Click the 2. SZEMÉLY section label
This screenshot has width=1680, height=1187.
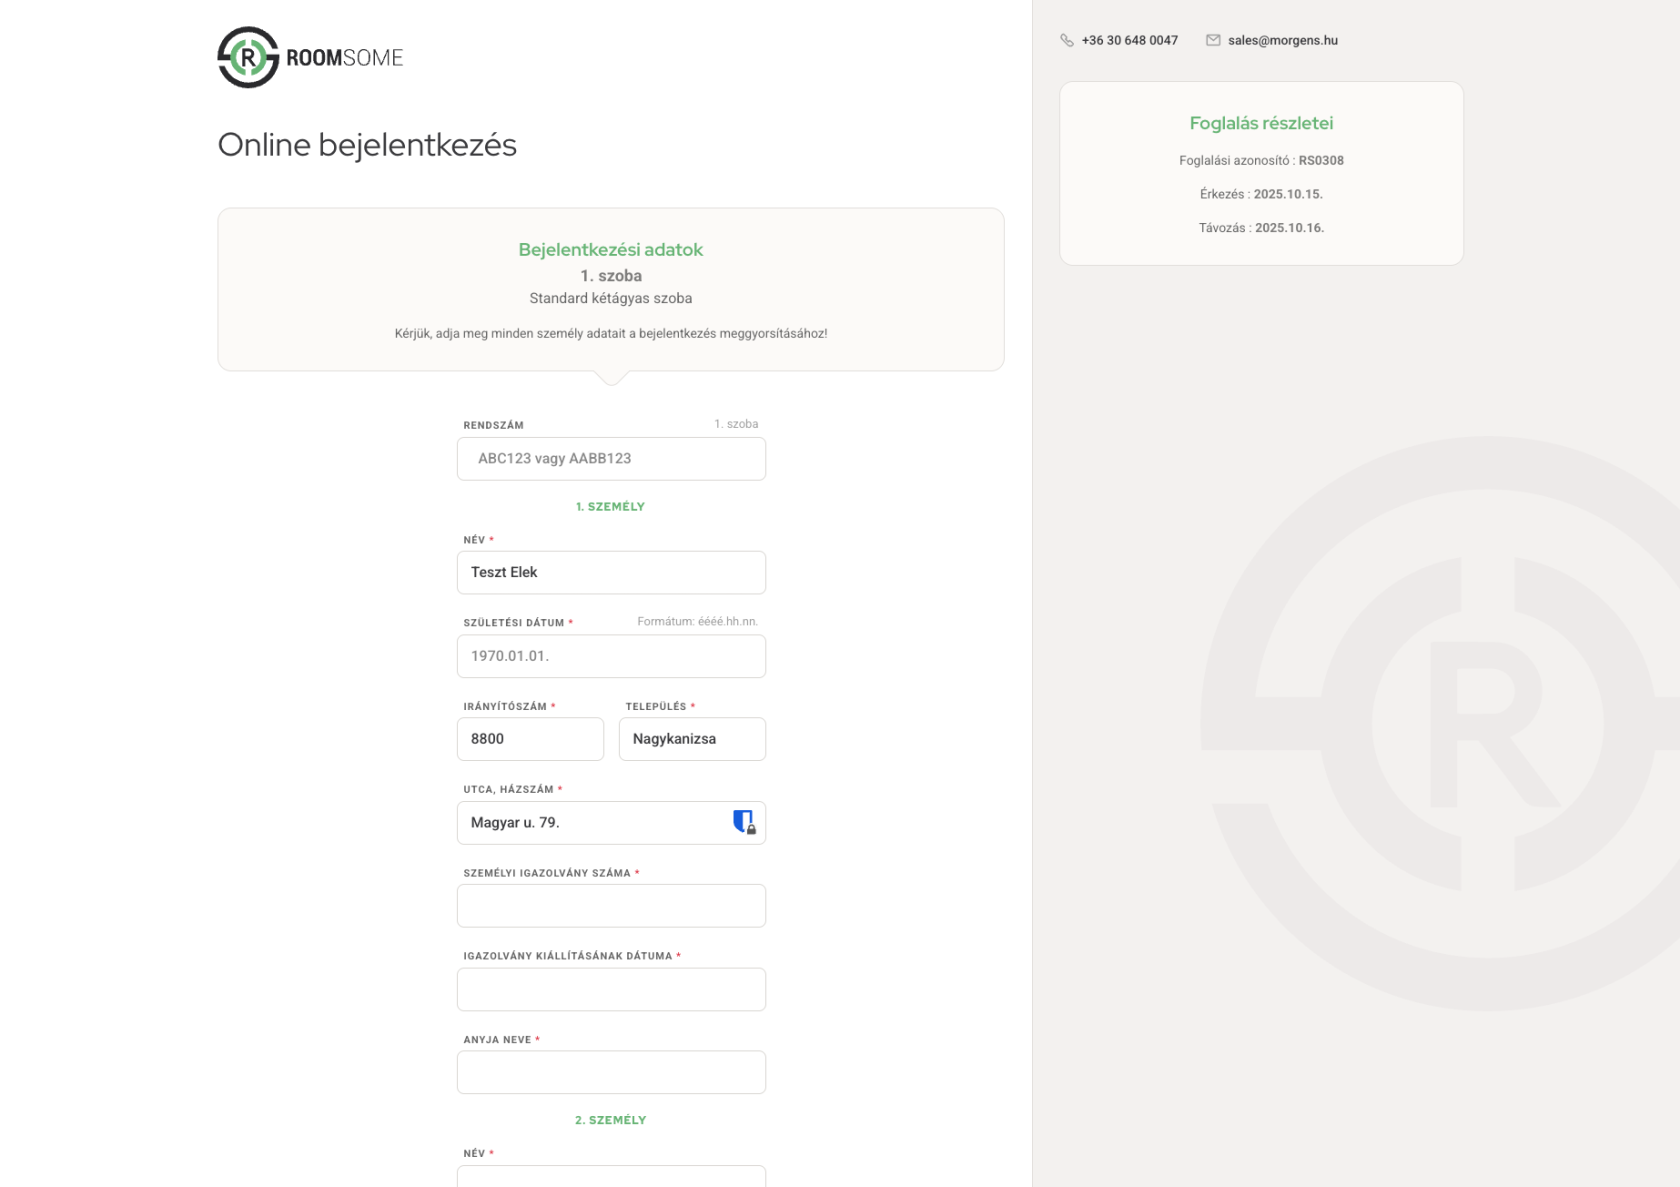pos(610,1120)
